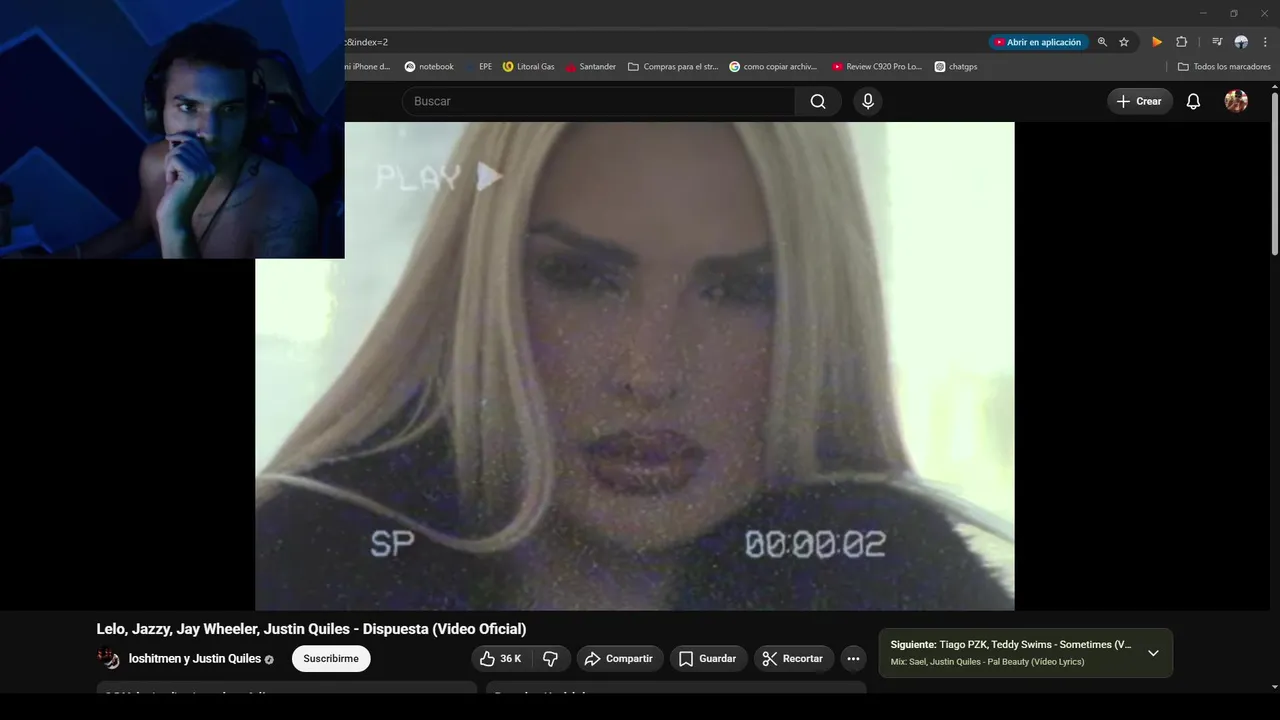The width and height of the screenshot is (1280, 720).
Task: Open the YouTube account avatar menu
Action: coord(1236,101)
